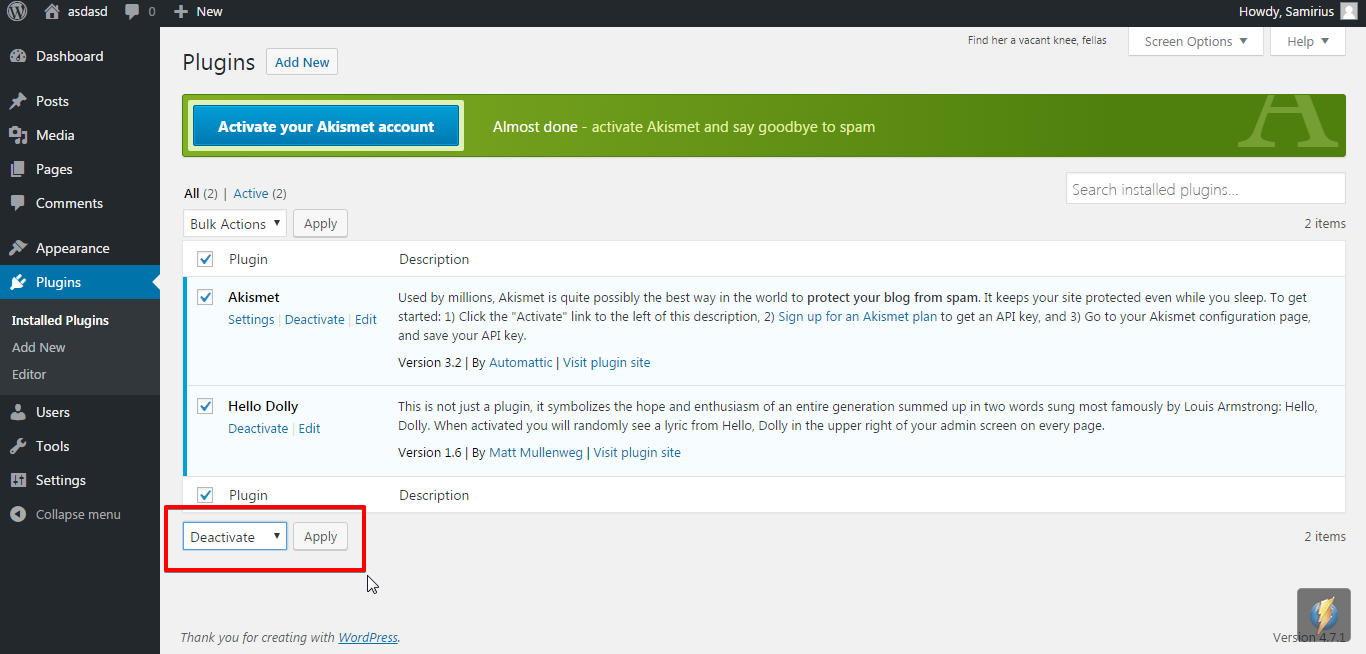Screen dimensions: 1366x654
Task: Click the top Apply button
Action: coord(320,224)
